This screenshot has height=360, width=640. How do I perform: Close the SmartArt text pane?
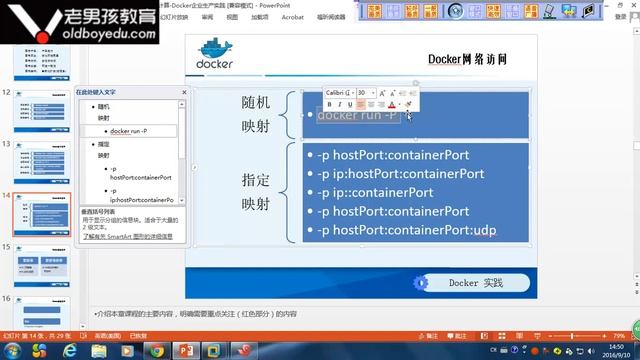pos(184,92)
